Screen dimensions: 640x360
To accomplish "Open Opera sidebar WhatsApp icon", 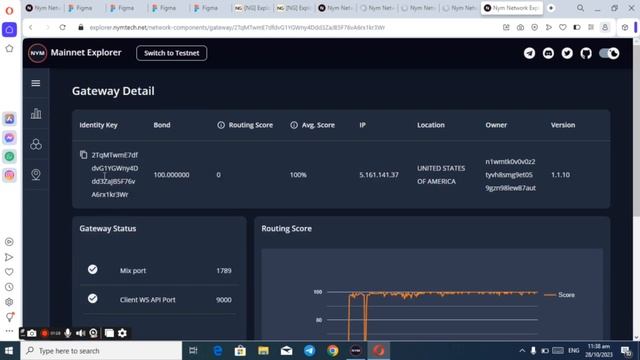I will pos(9,156).
